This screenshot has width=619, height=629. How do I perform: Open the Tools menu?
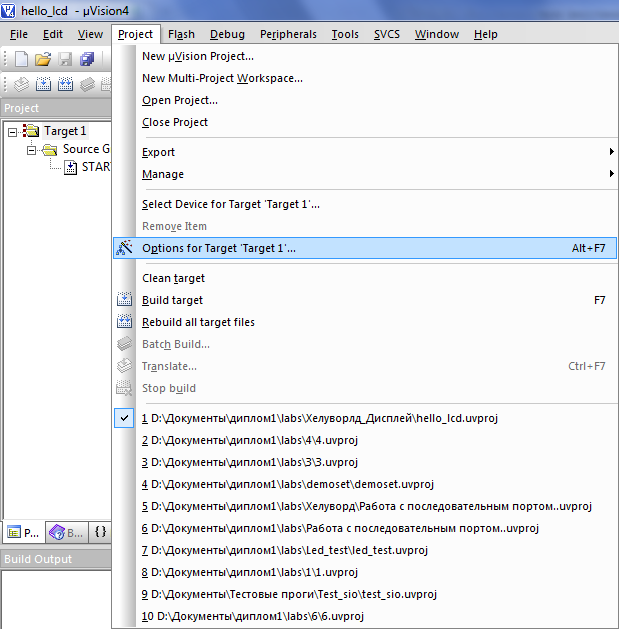345,34
